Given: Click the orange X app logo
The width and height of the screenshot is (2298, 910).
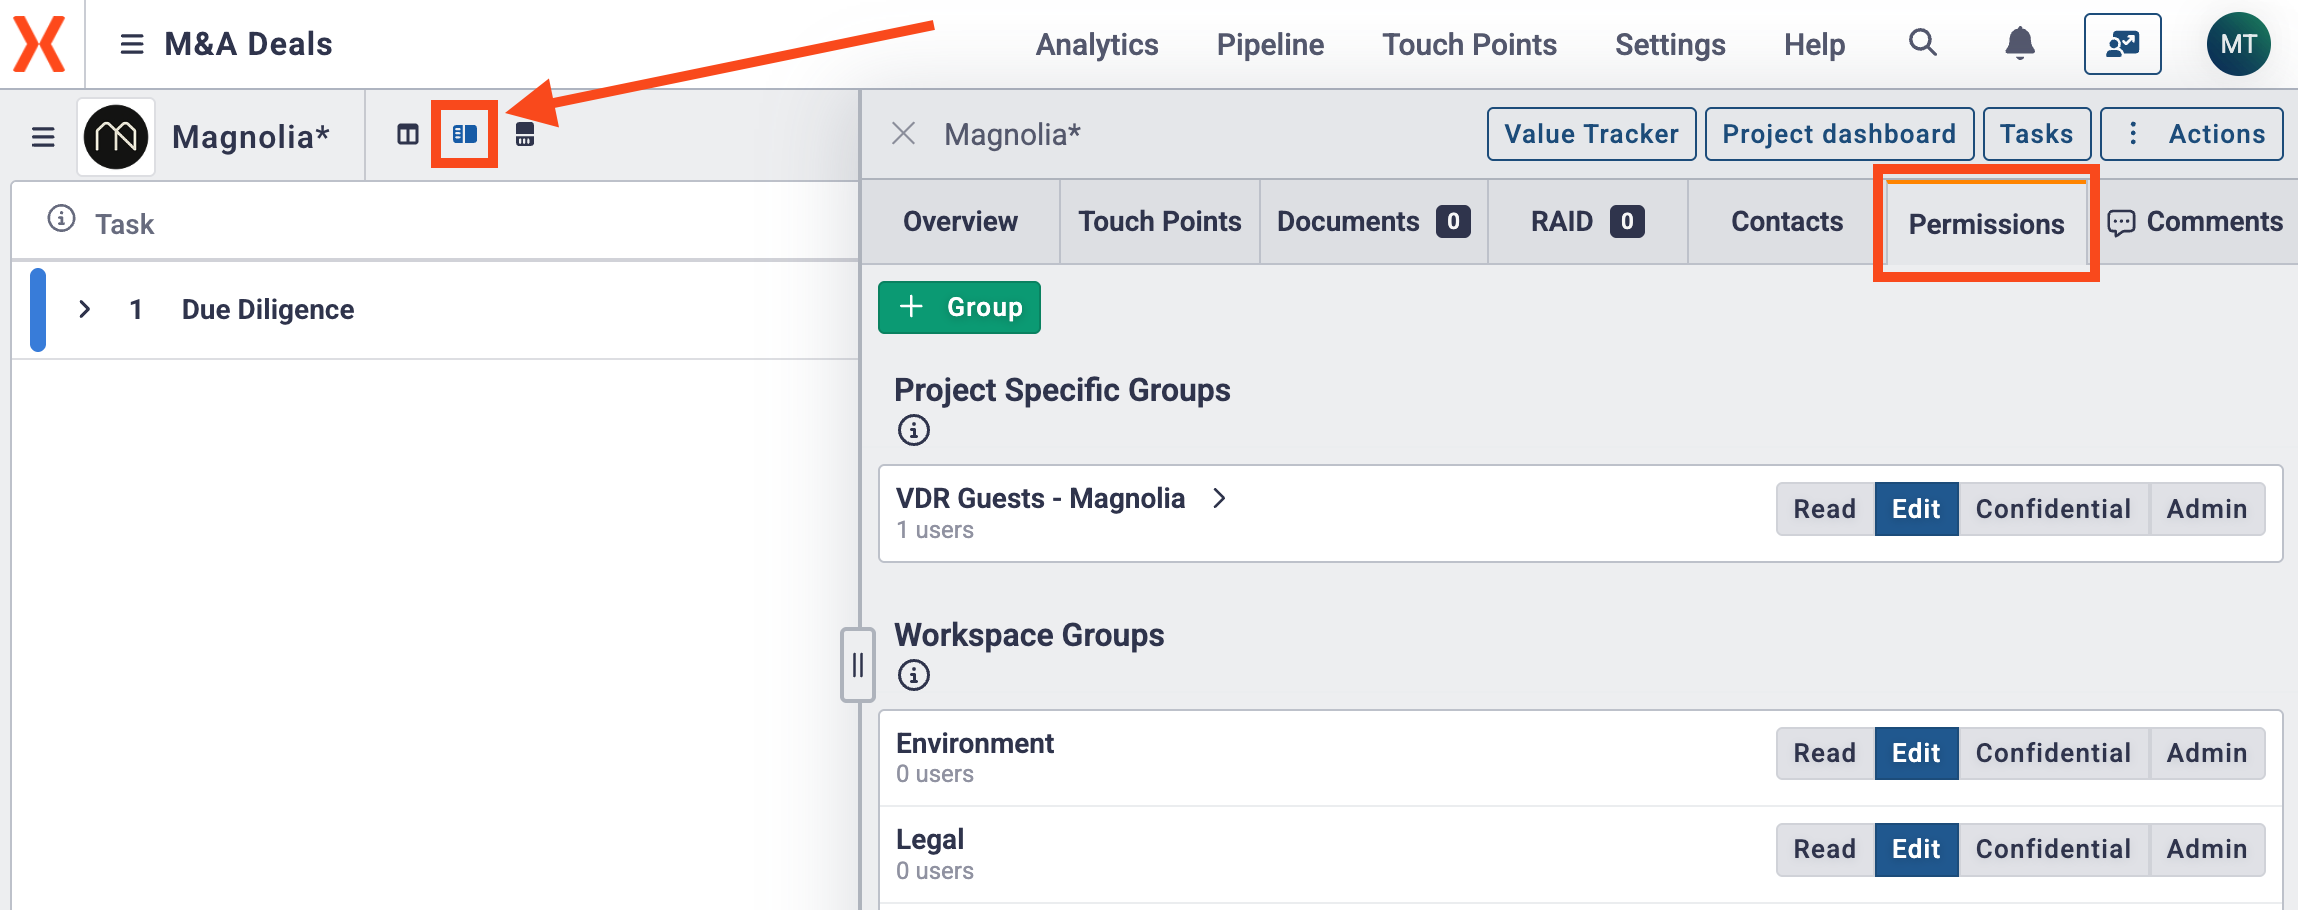Looking at the screenshot, I should [39, 44].
